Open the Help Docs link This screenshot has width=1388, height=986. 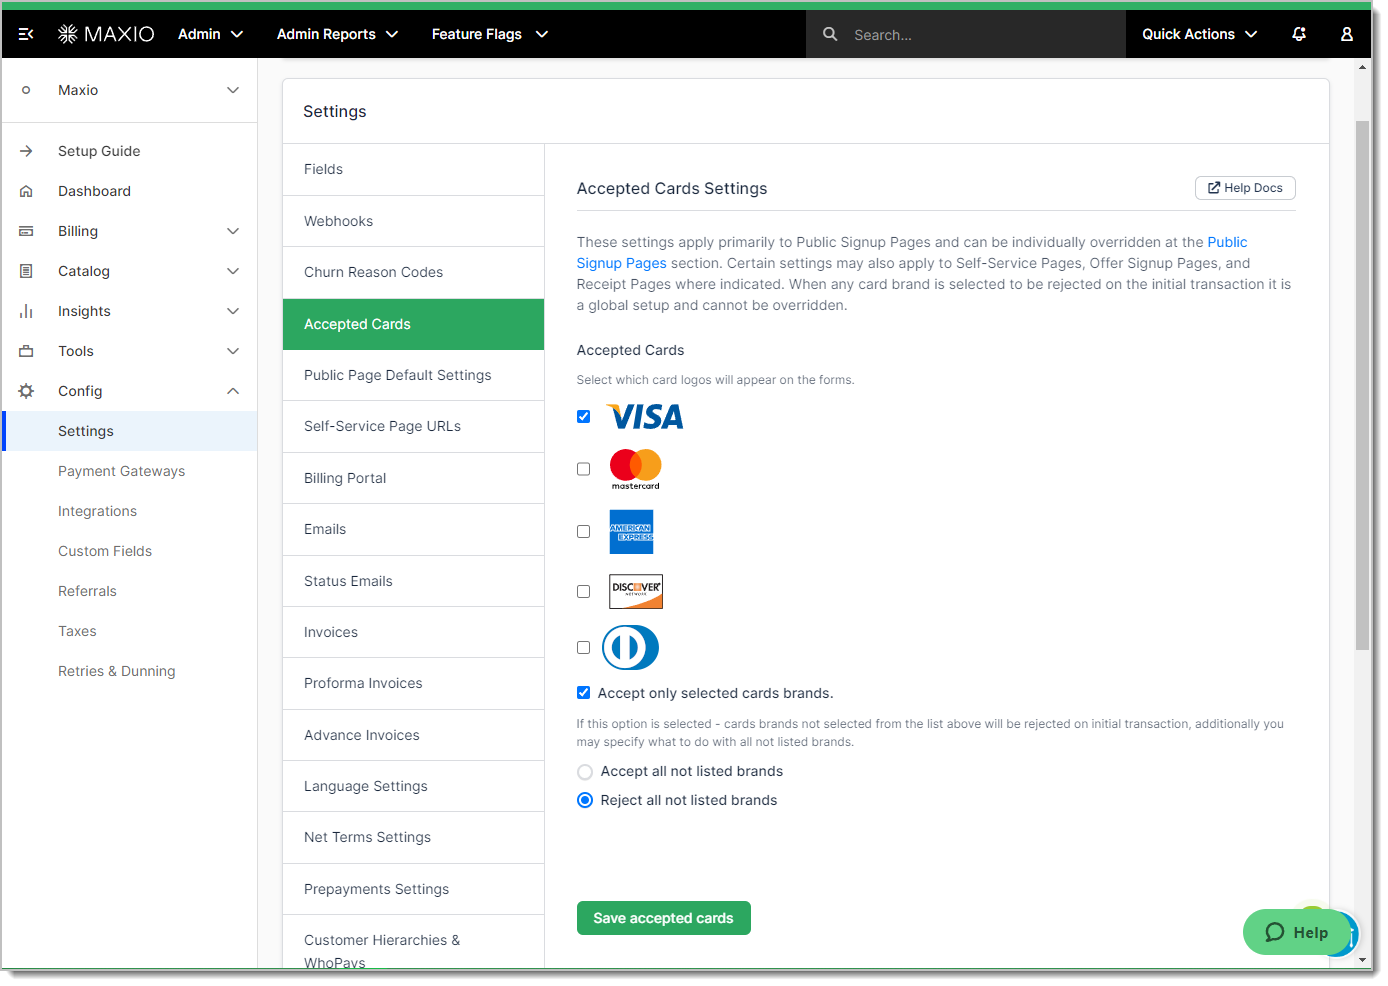point(1245,188)
